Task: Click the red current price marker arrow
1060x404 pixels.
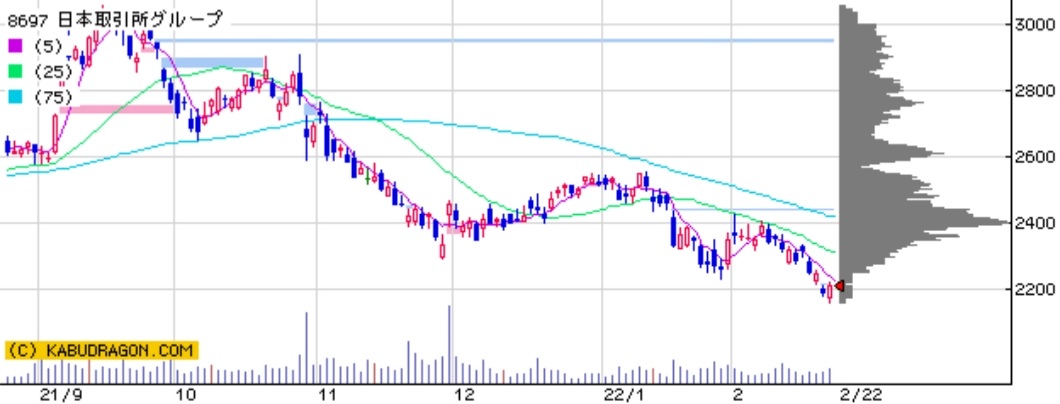Action: [839, 286]
